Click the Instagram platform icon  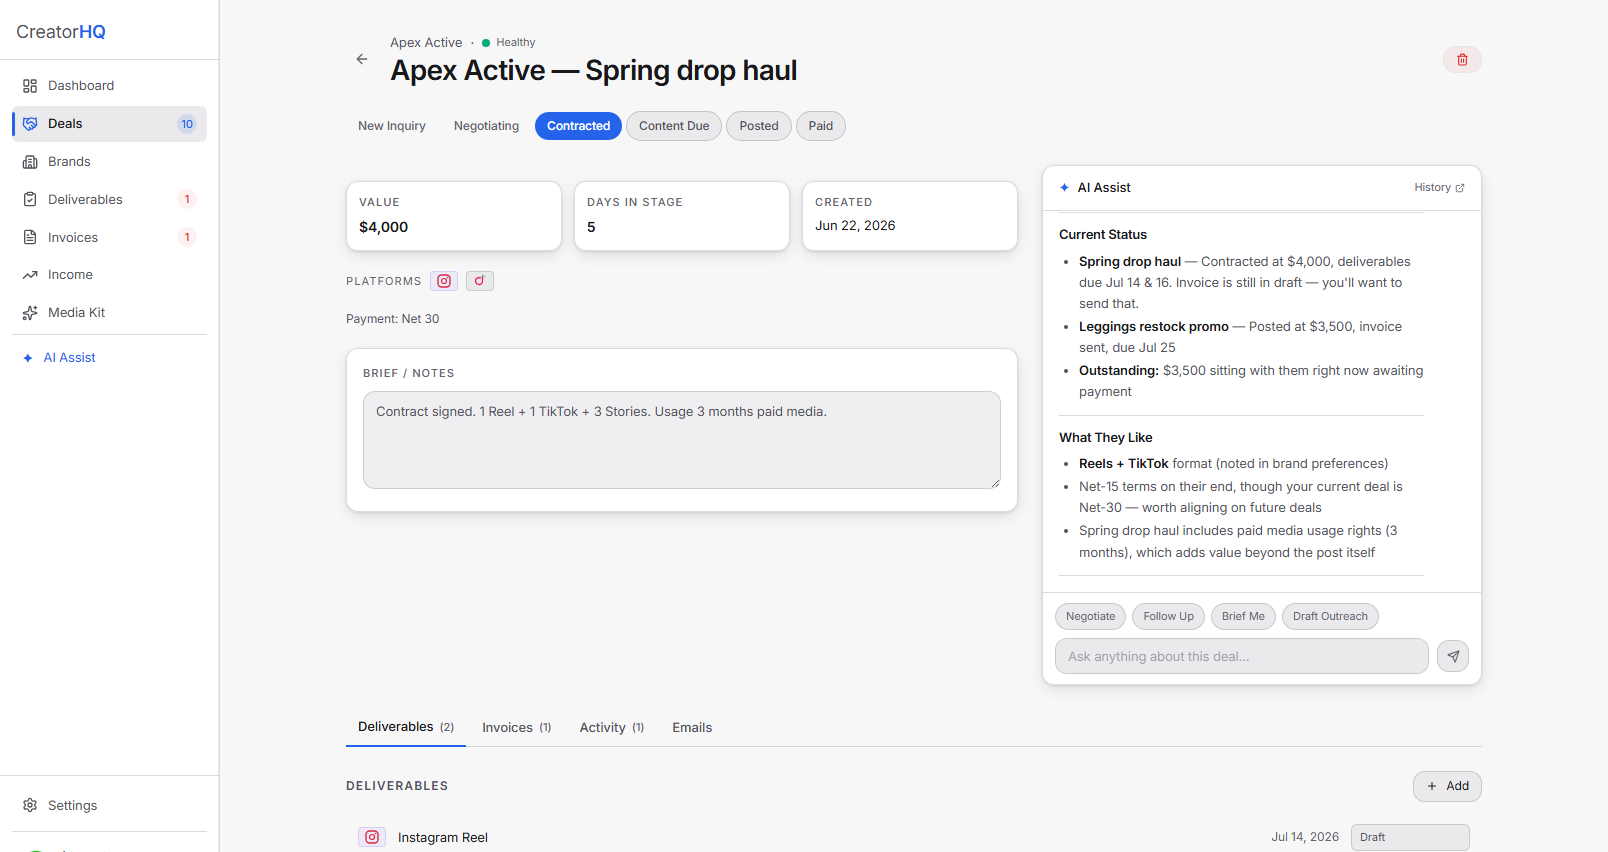(444, 281)
